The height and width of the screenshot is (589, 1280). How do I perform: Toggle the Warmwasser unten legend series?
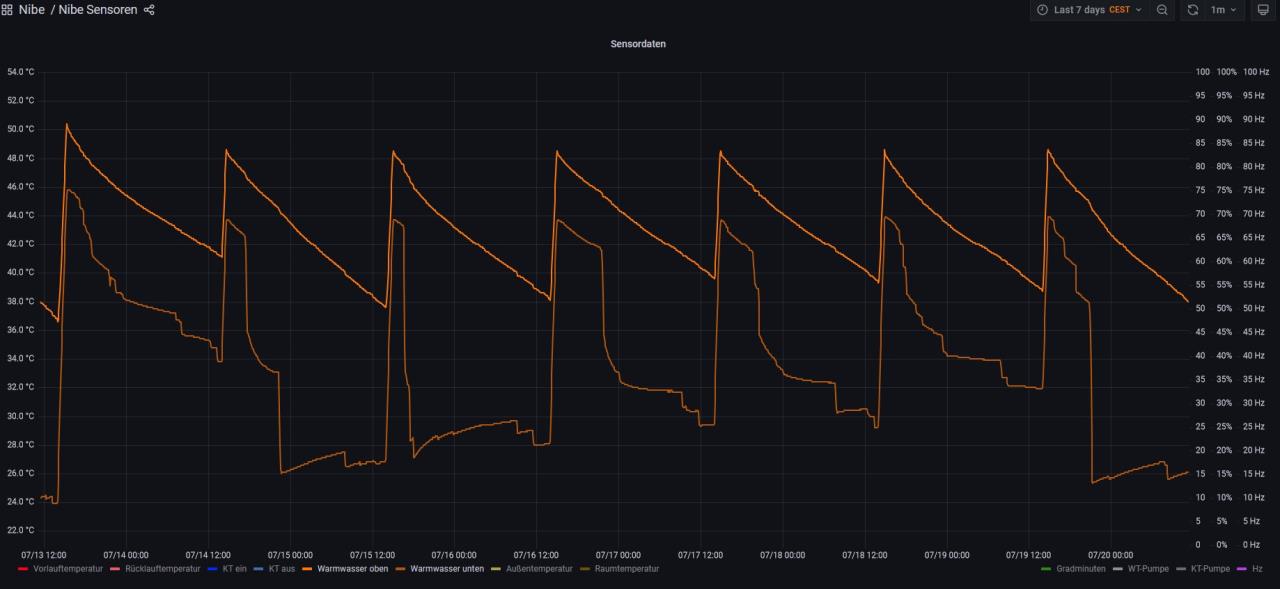(446, 569)
